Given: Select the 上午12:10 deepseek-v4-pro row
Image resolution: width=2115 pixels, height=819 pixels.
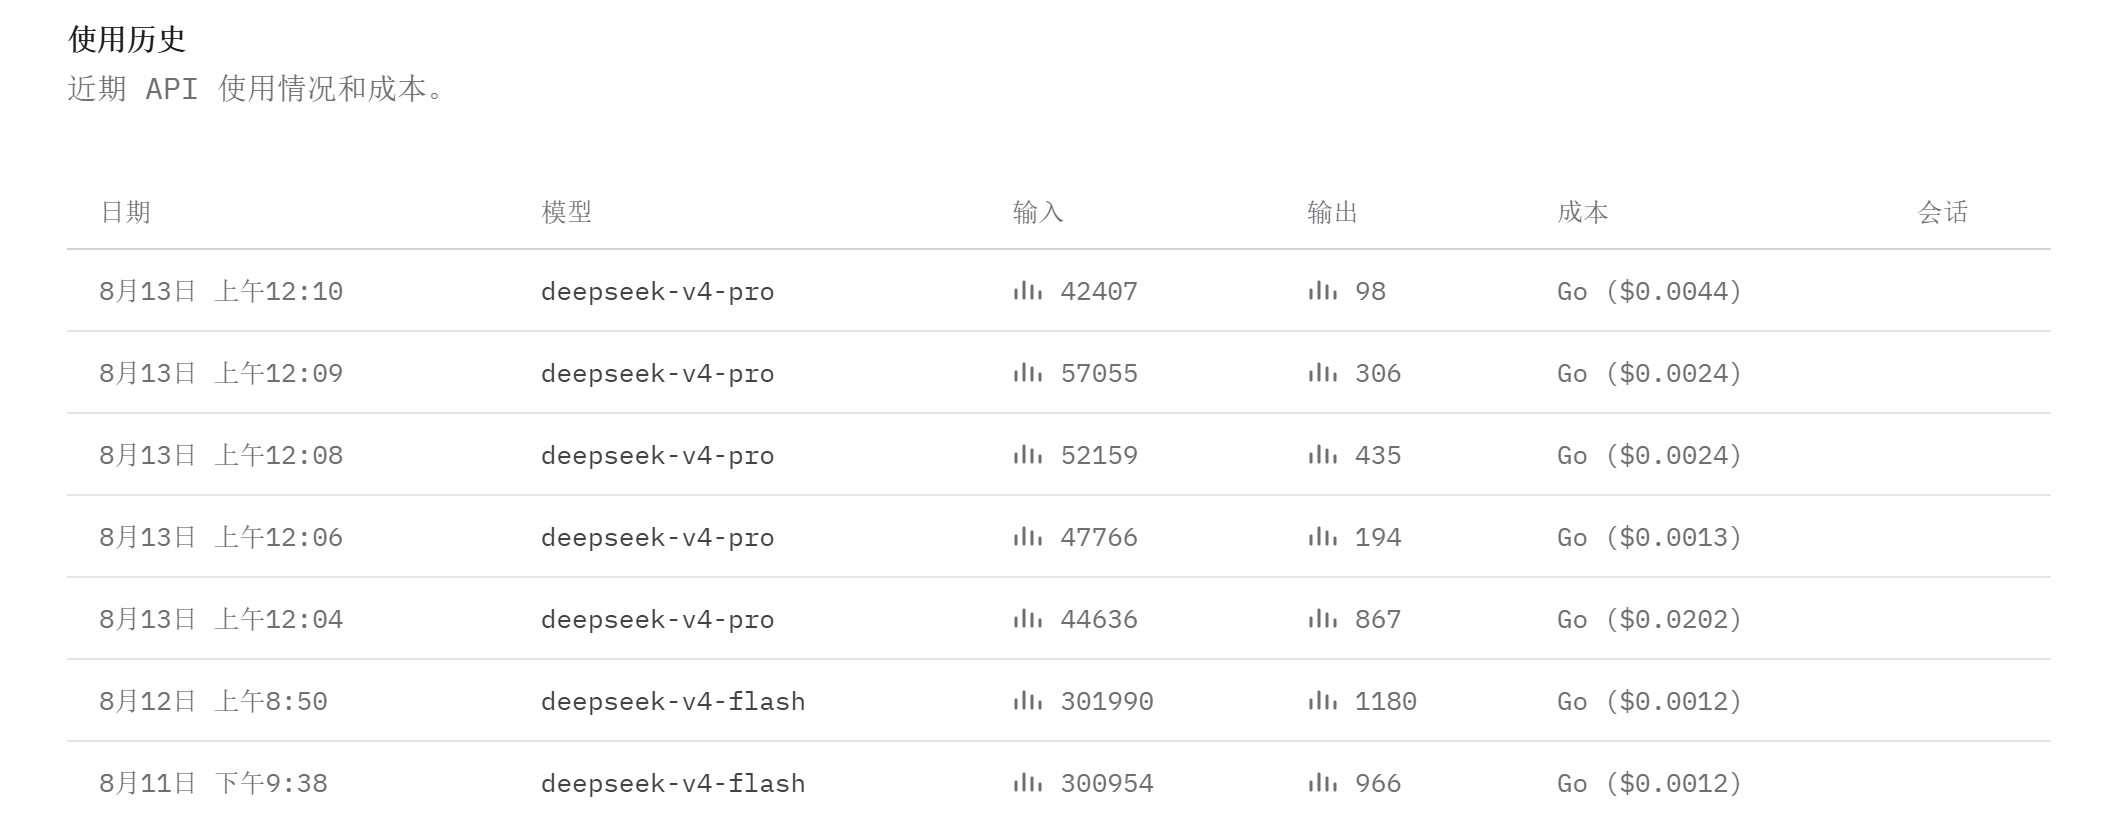Looking at the screenshot, I should (1058, 291).
